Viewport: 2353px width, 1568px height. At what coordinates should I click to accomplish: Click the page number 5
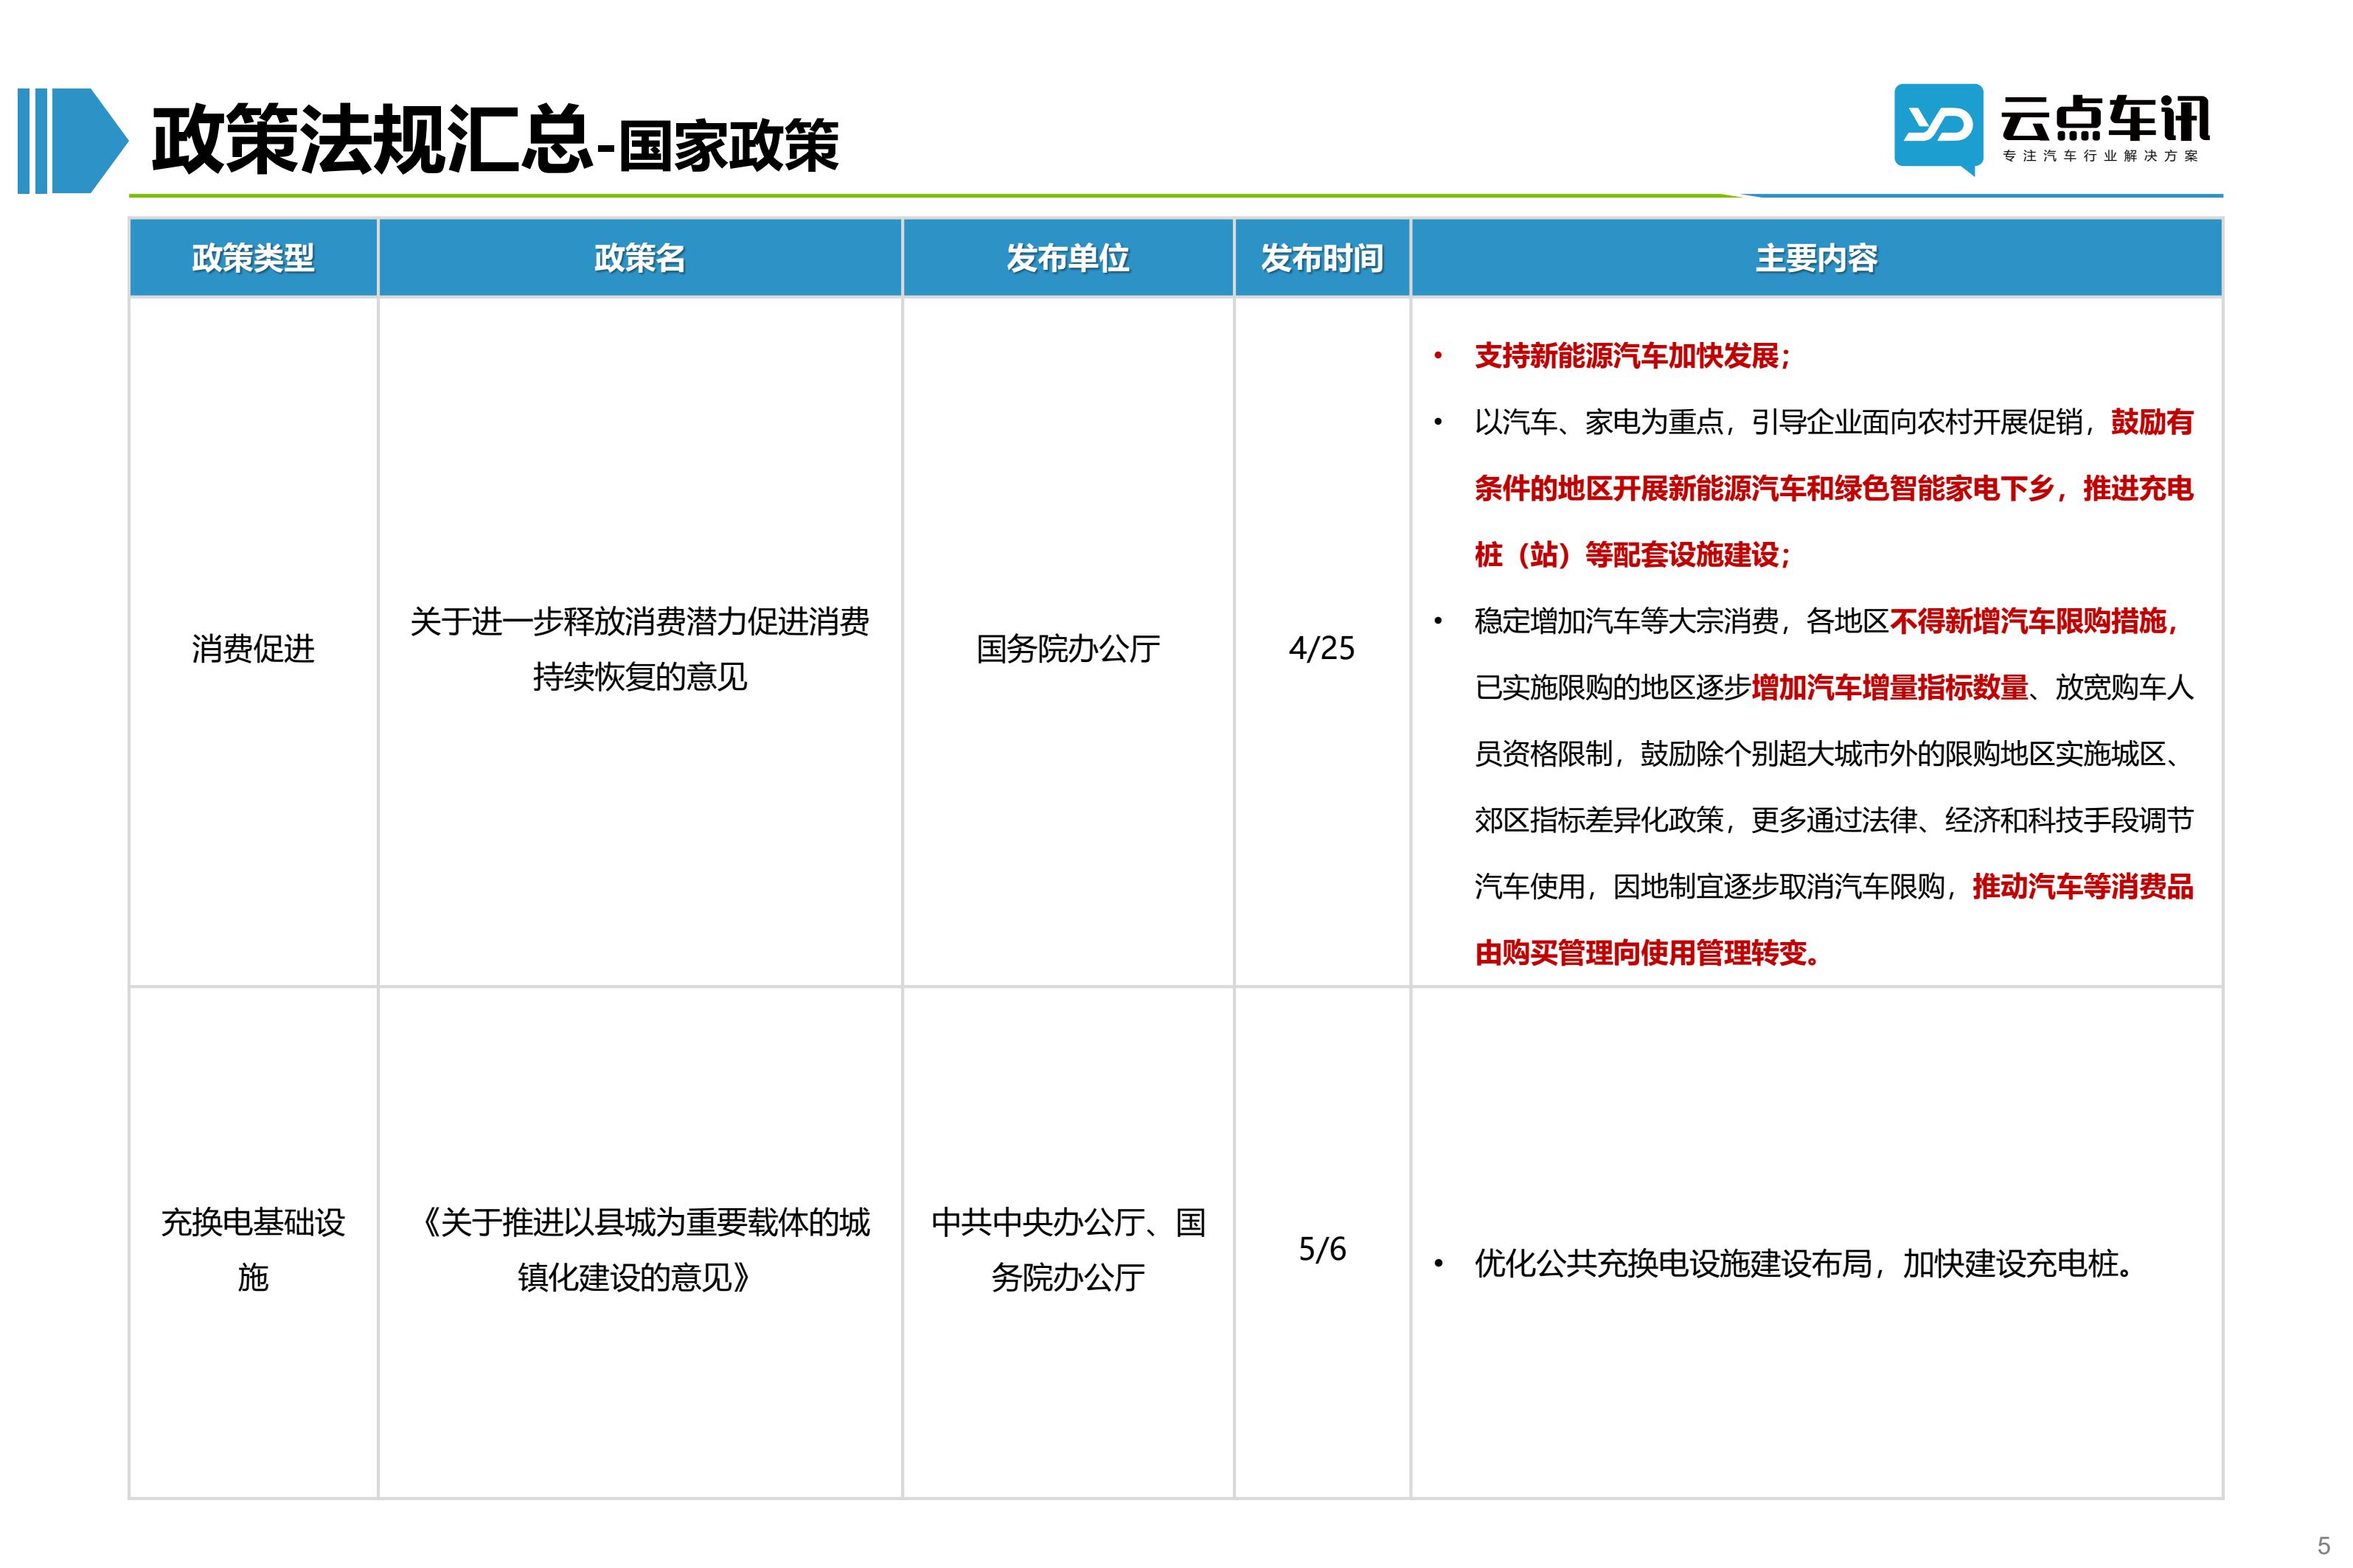click(2324, 1545)
